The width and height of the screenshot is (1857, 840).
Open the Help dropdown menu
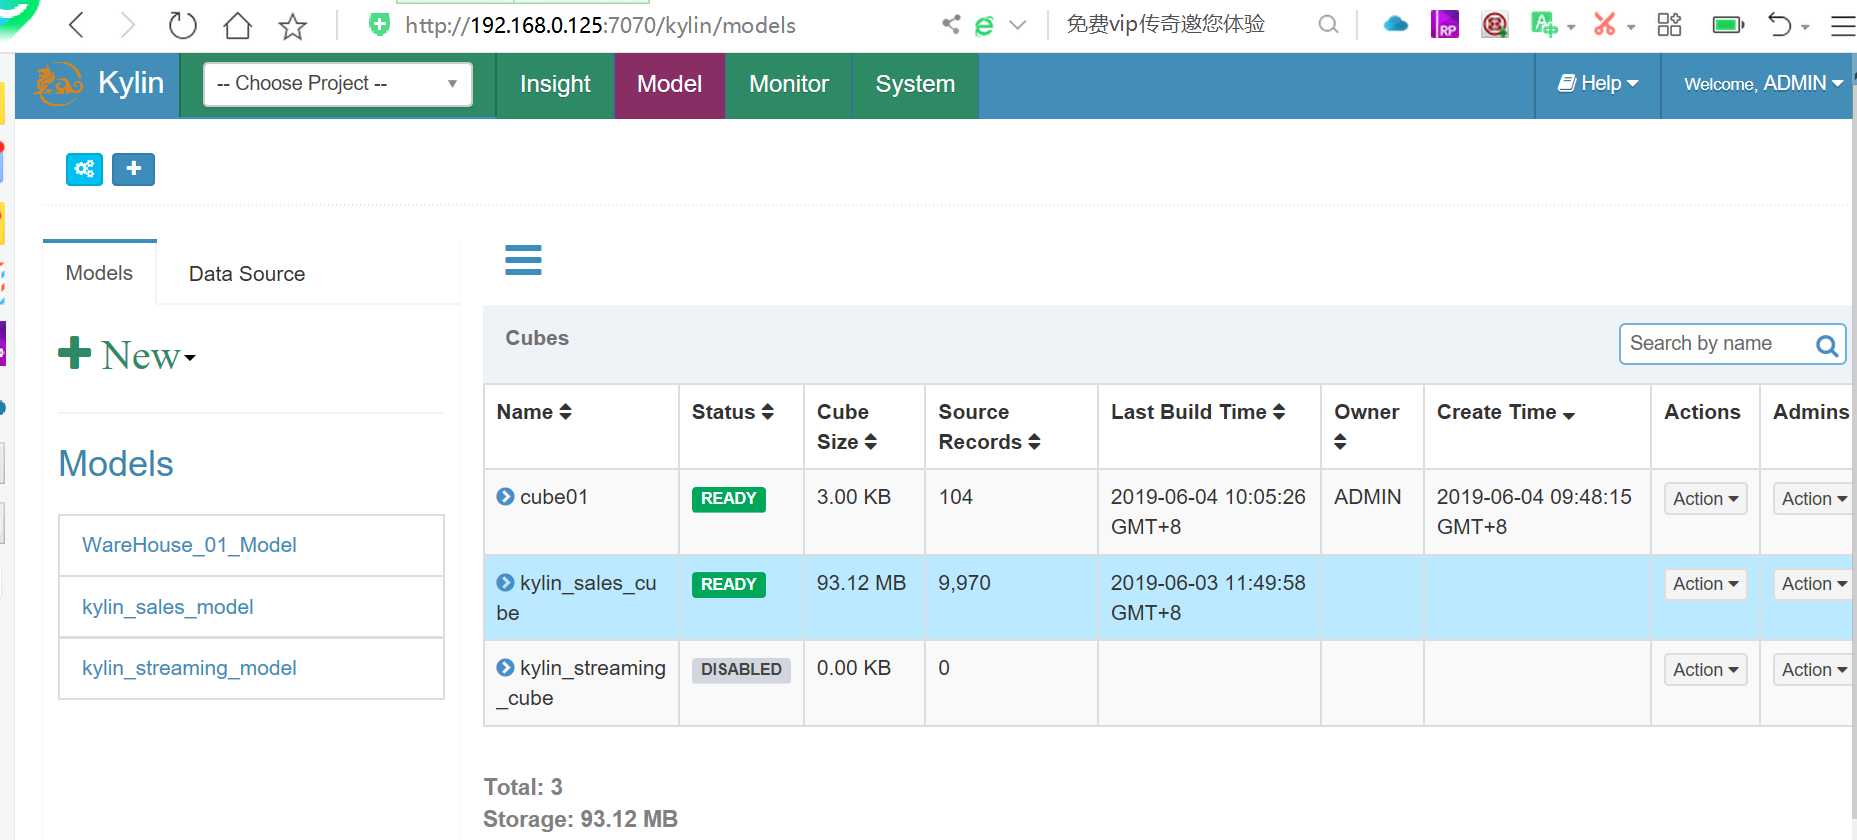(x=1598, y=84)
